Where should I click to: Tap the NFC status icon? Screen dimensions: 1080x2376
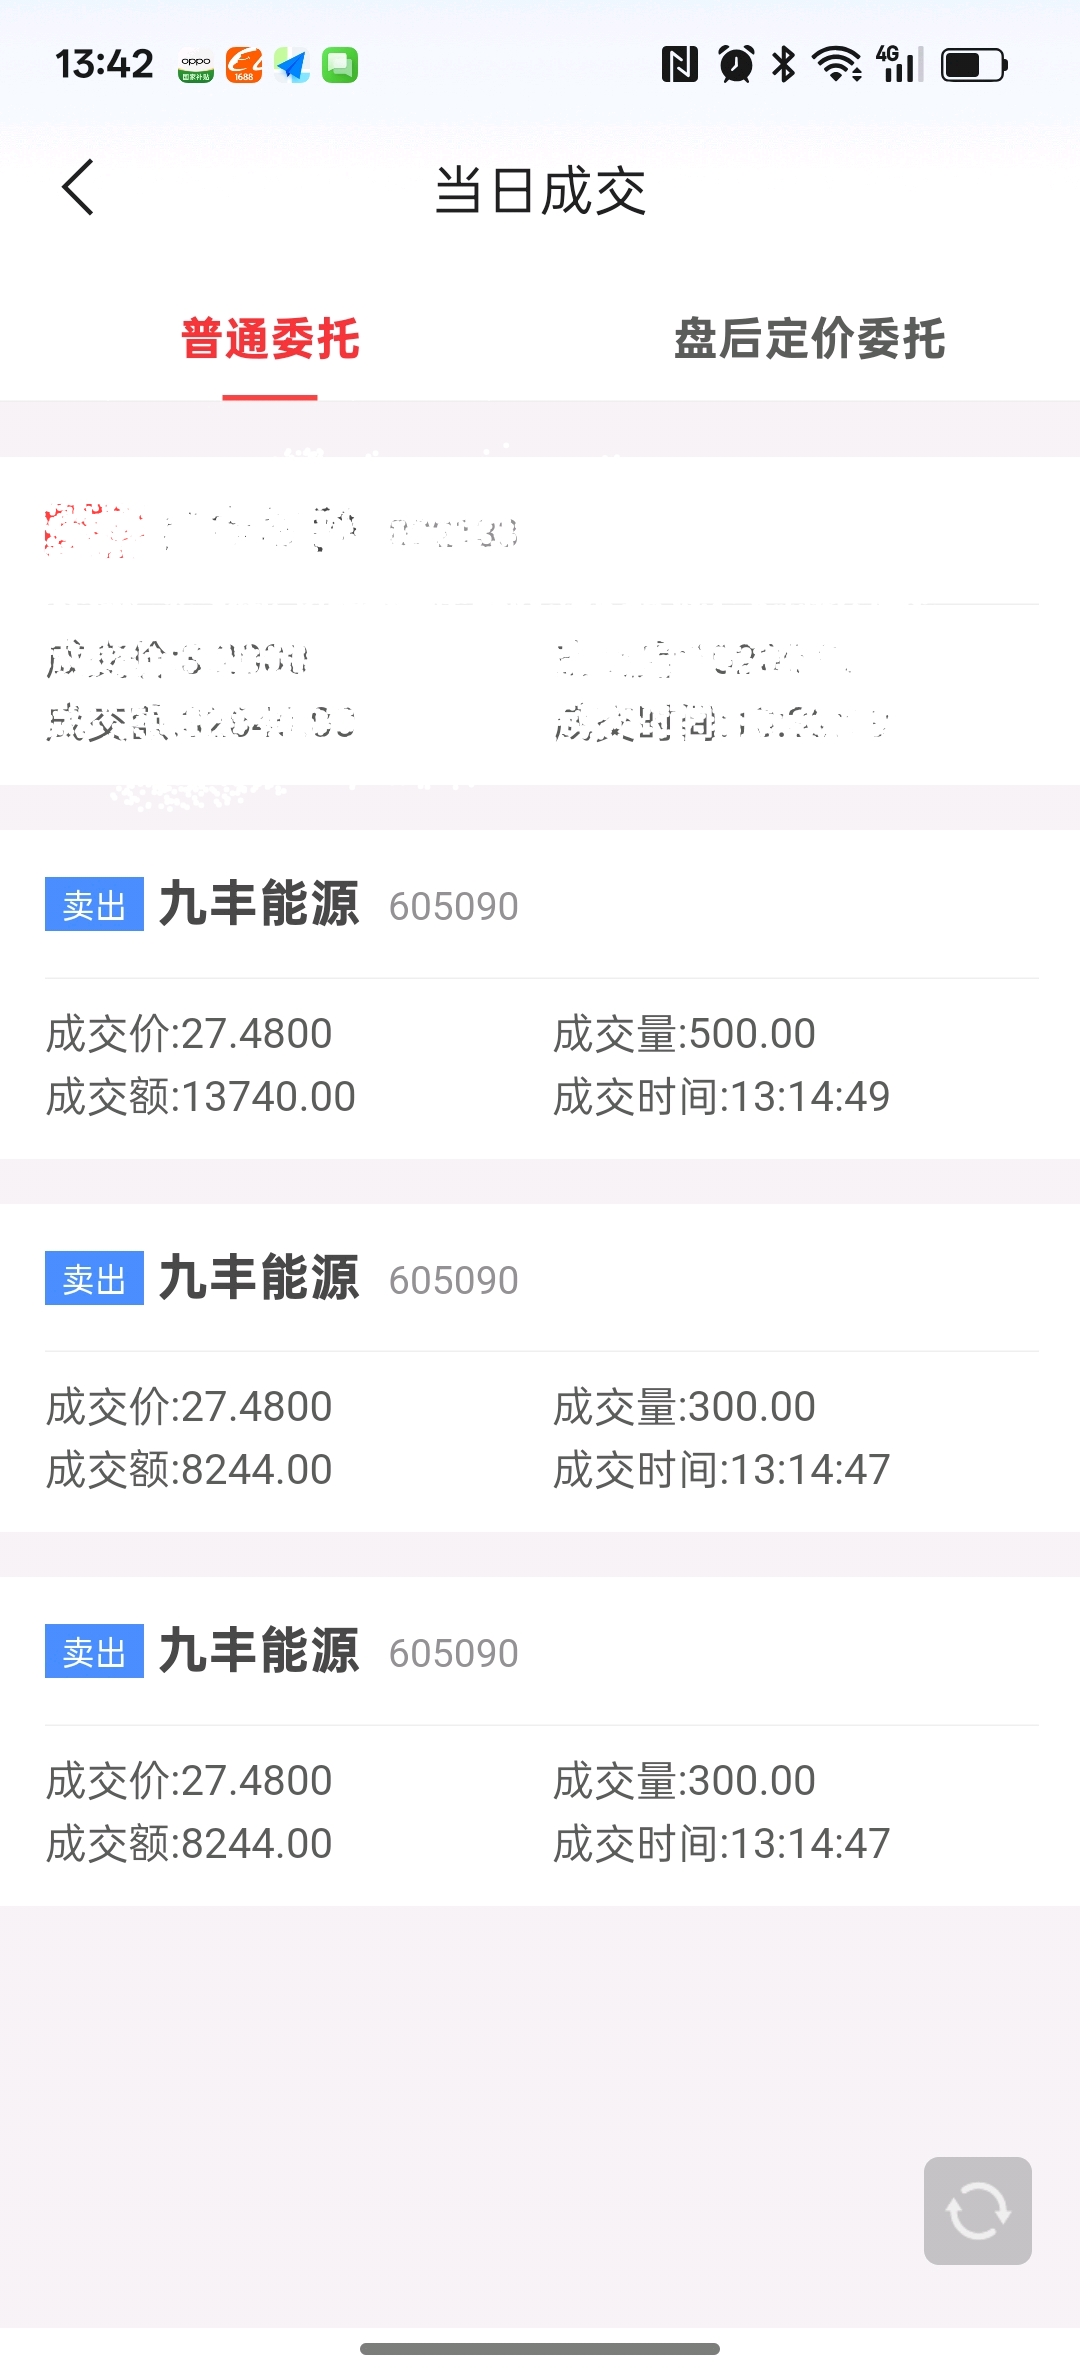(680, 65)
